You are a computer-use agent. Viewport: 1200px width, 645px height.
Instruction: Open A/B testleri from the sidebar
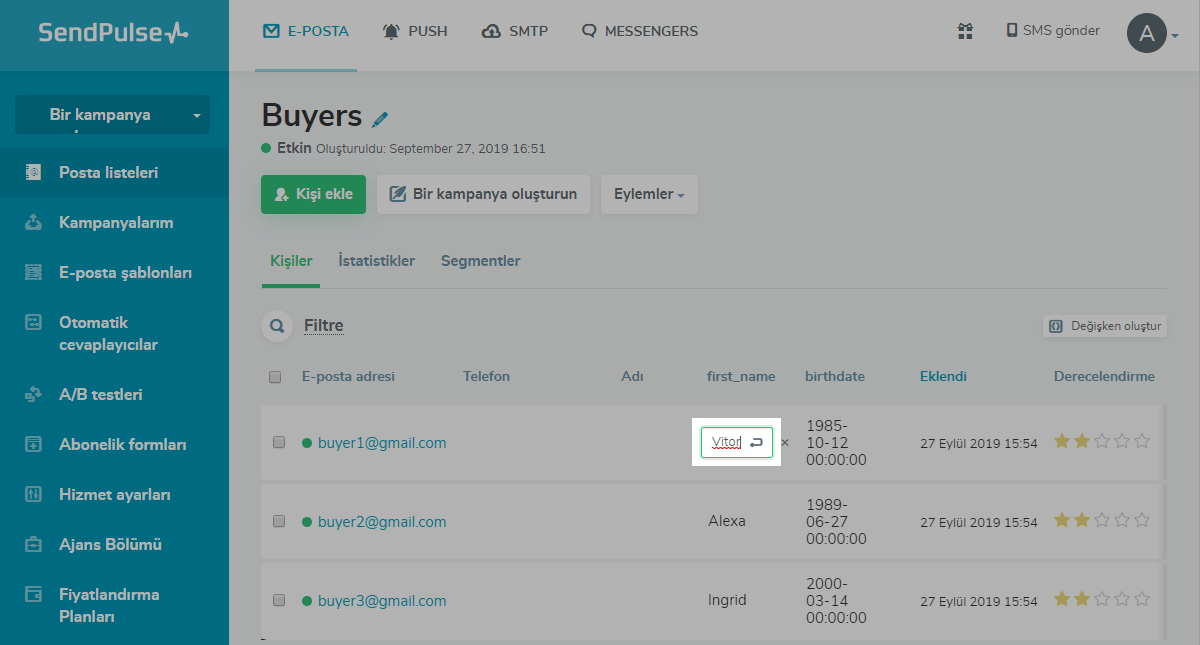point(100,395)
